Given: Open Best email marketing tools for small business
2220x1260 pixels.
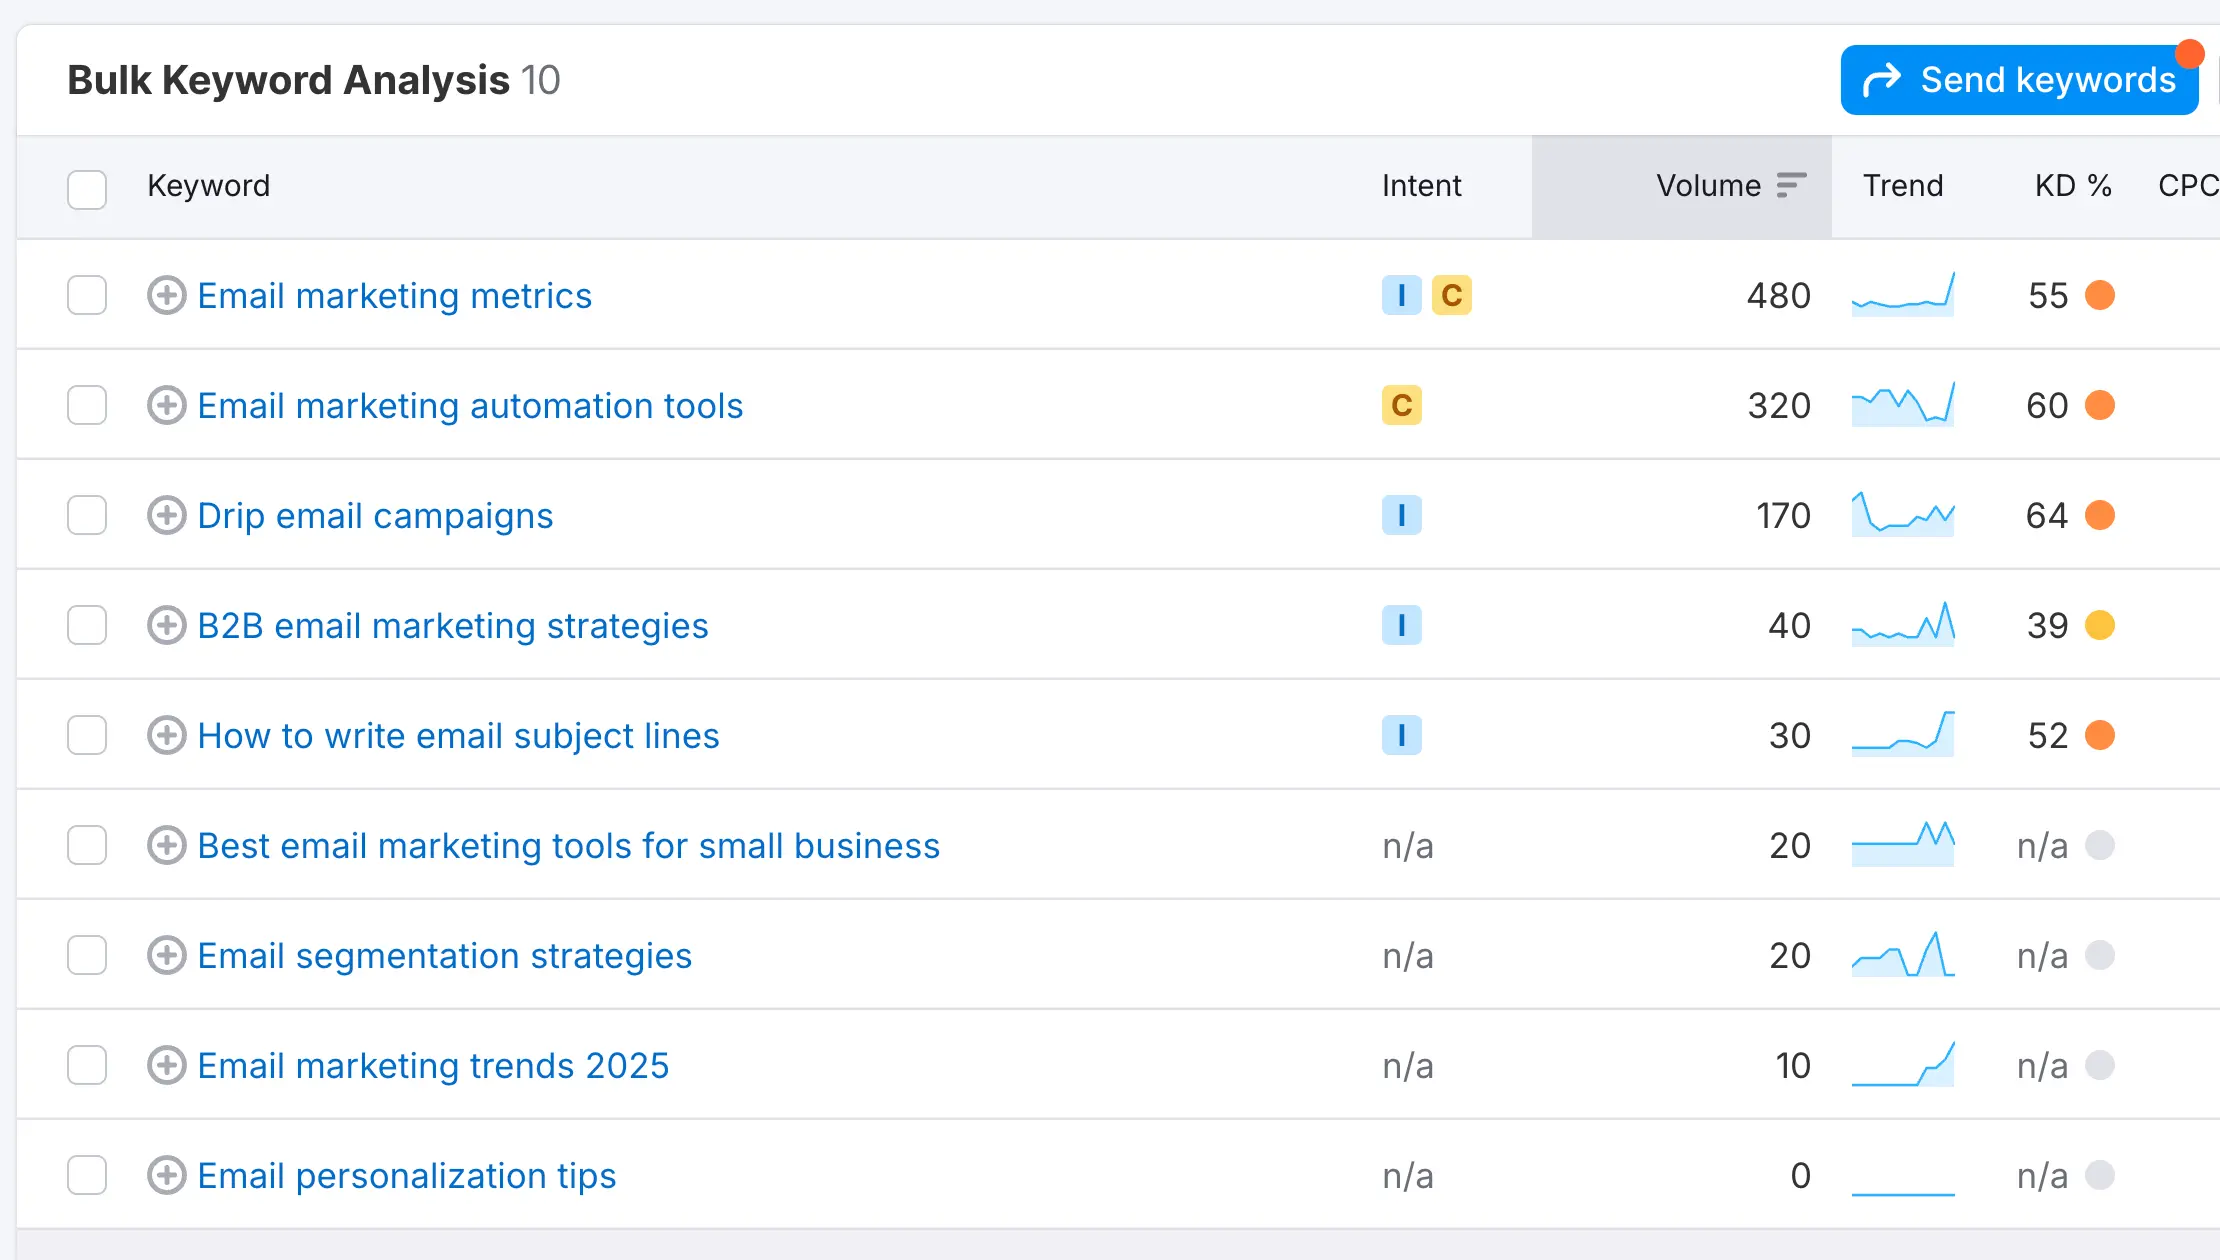Looking at the screenshot, I should point(568,846).
